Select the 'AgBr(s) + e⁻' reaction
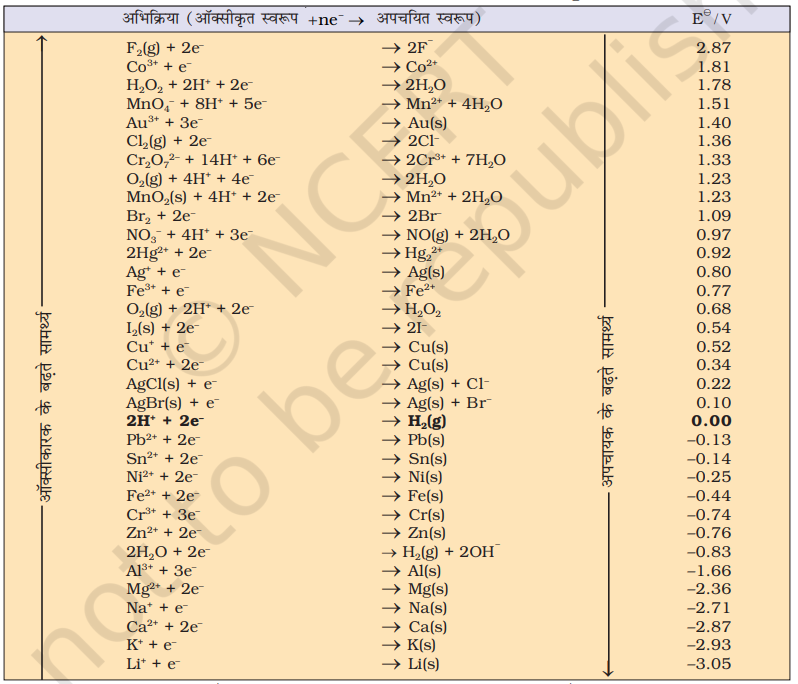 pos(173,403)
